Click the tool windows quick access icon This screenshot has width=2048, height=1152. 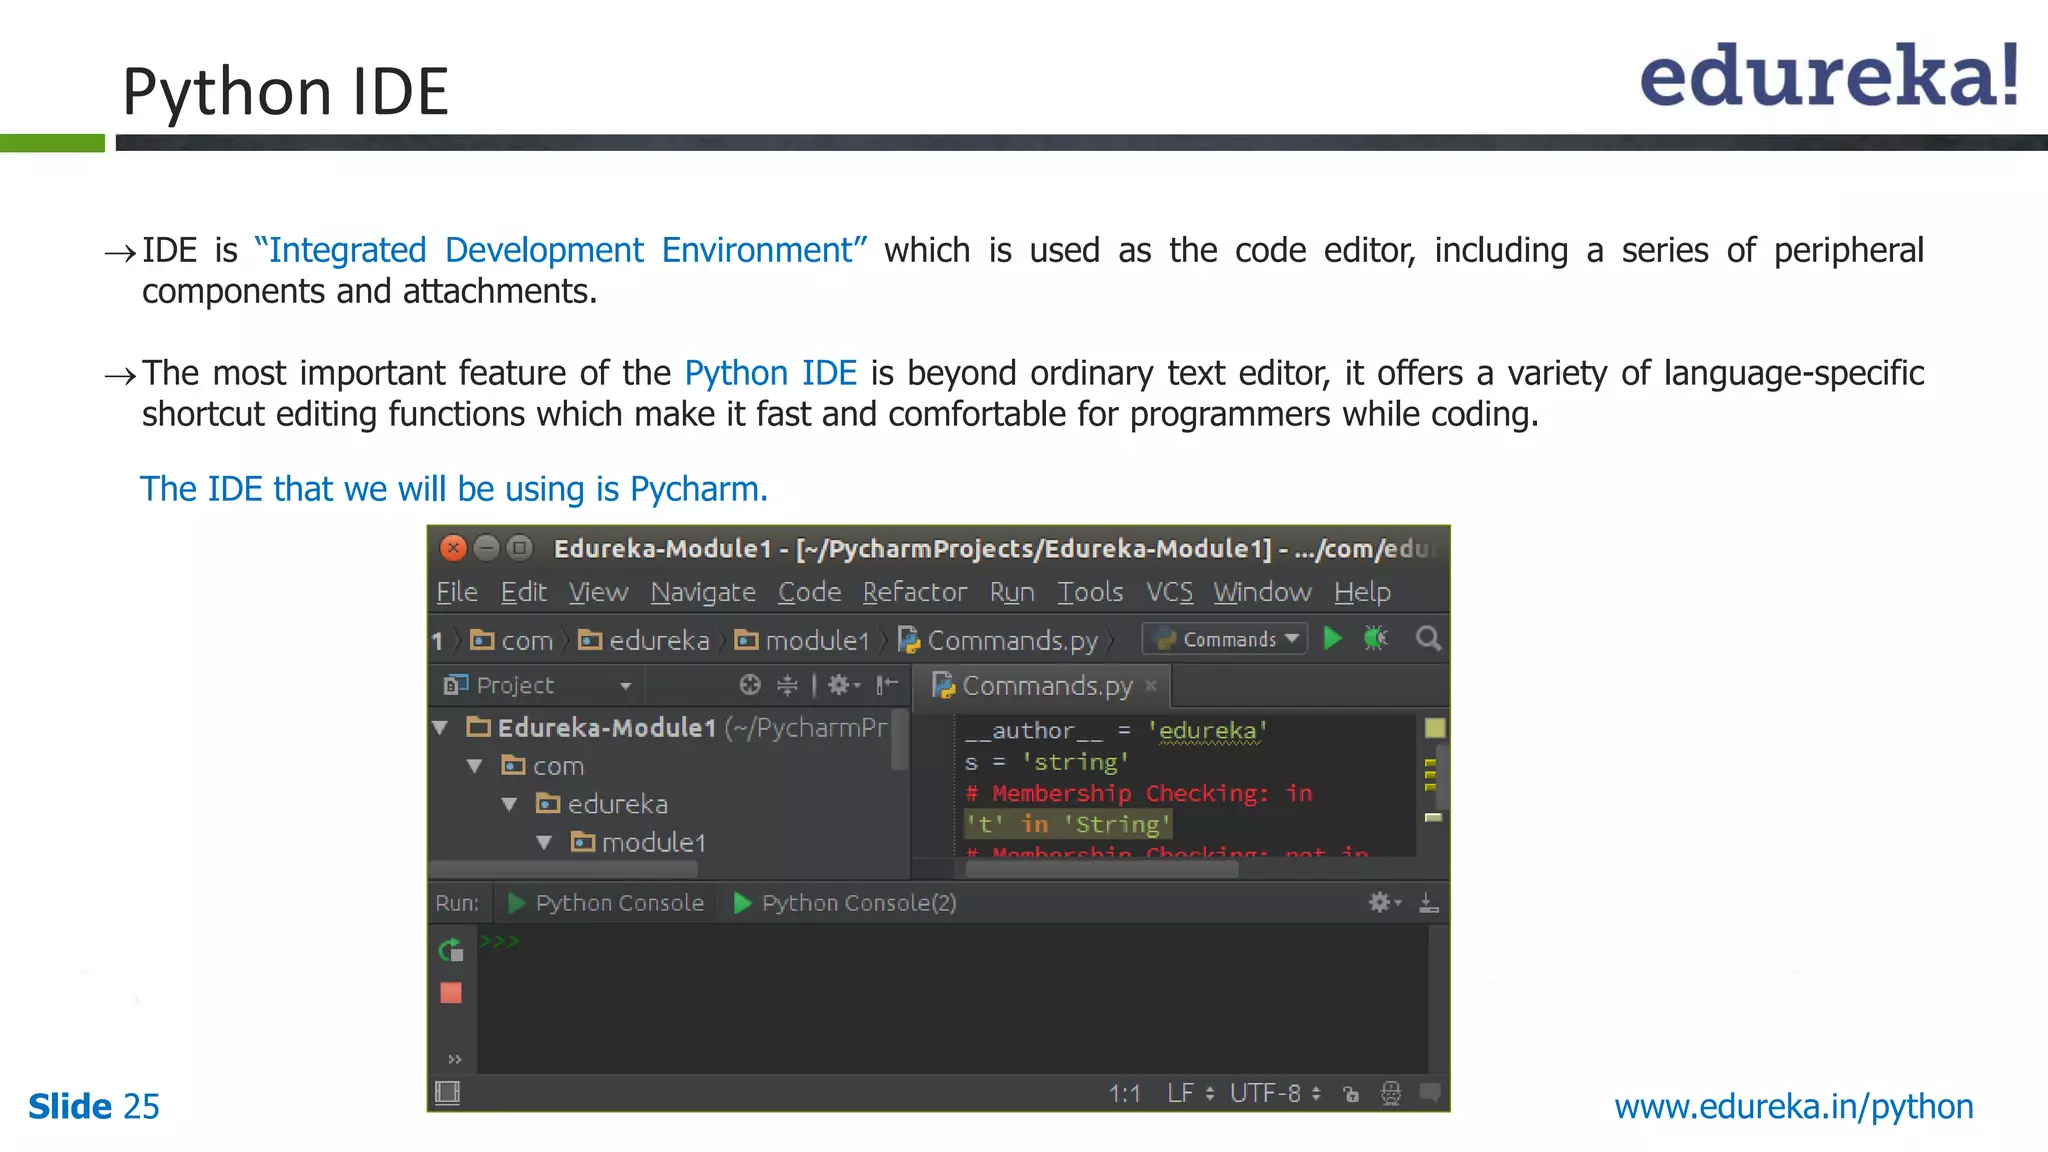(x=447, y=1093)
